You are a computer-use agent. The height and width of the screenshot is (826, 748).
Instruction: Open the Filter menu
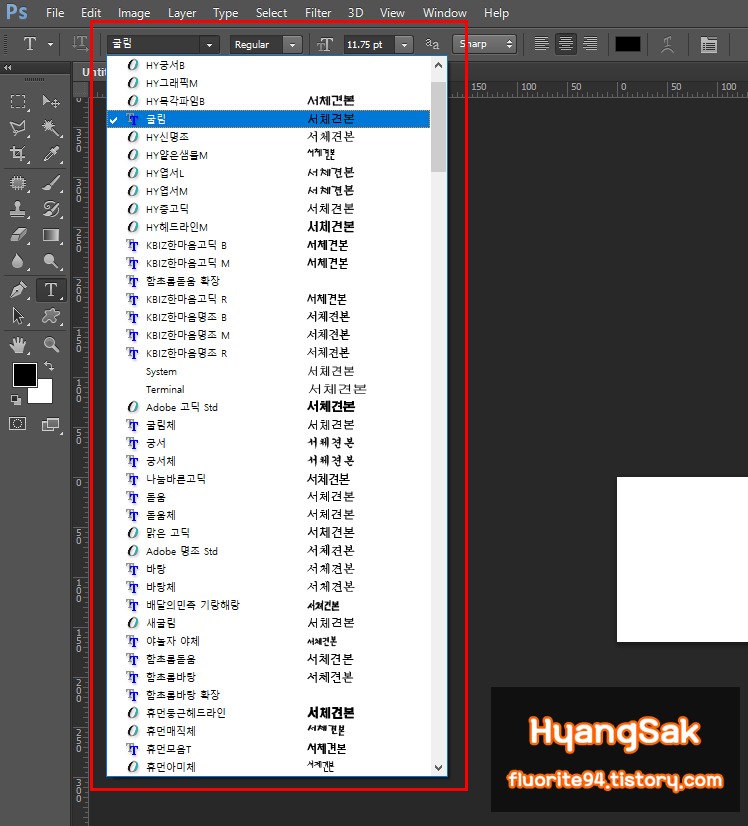tap(318, 13)
